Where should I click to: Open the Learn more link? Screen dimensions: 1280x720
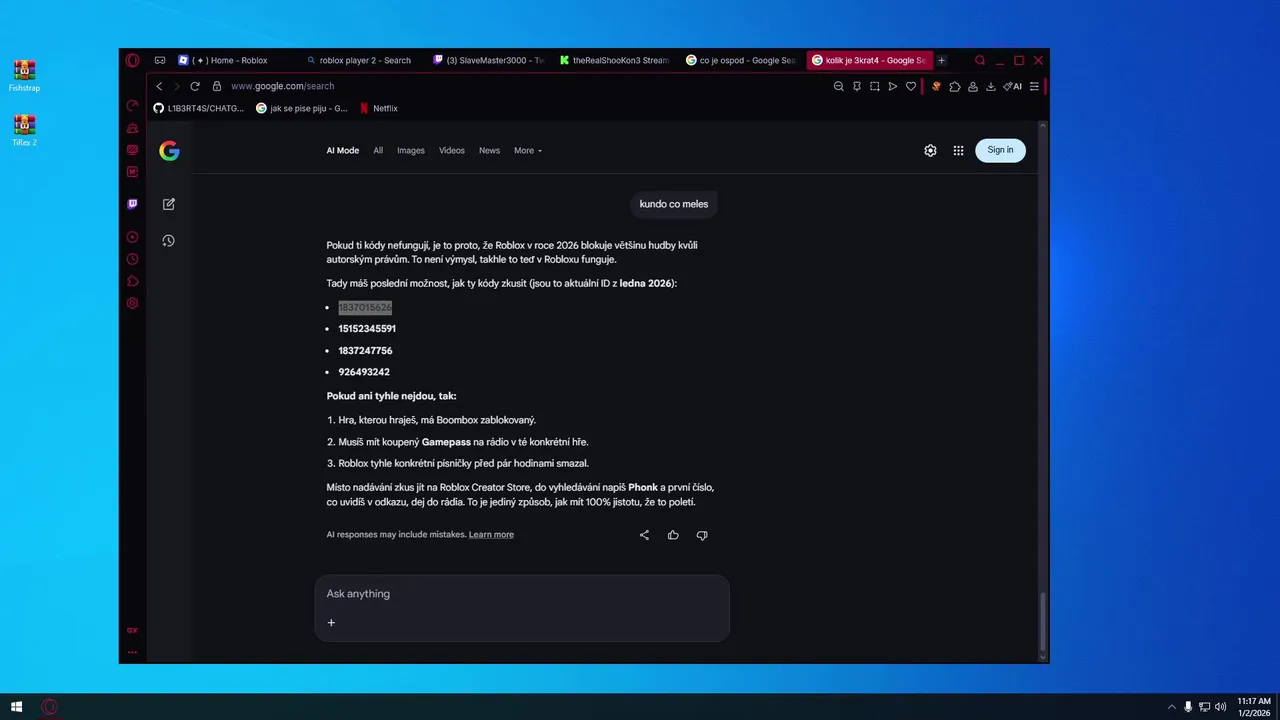pyautogui.click(x=491, y=535)
